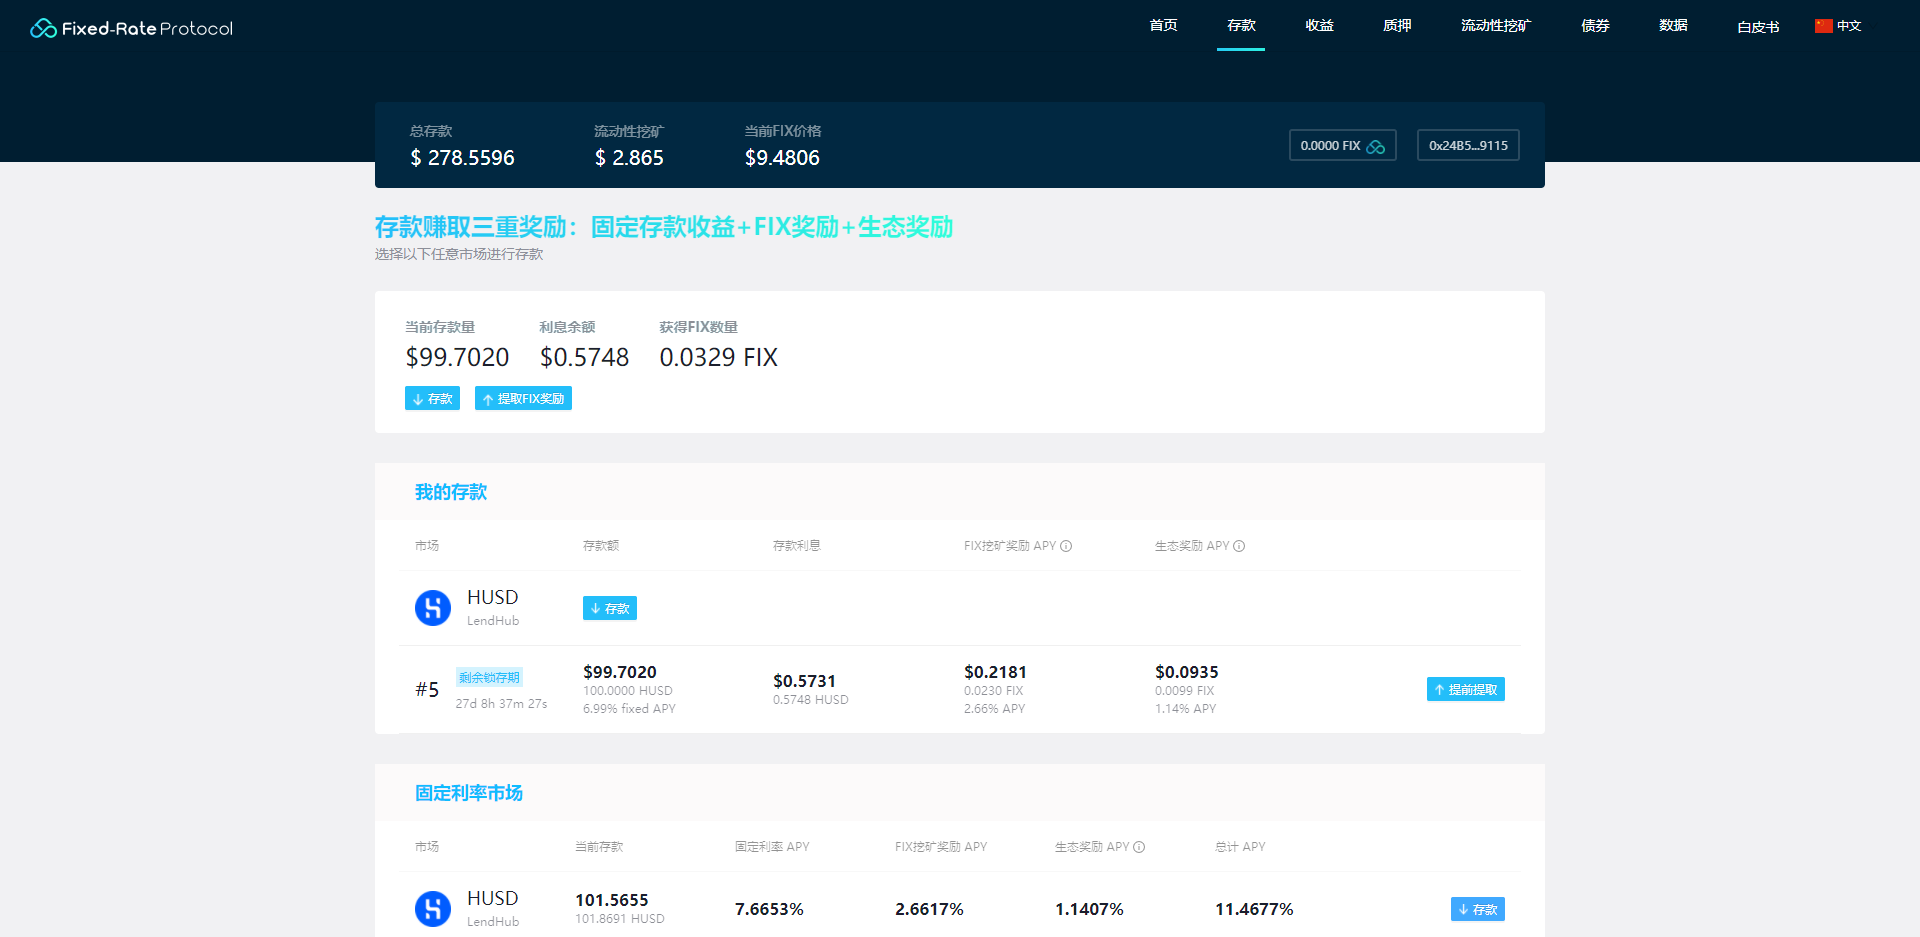Click the 固定利率市场 section heading
This screenshot has height=937, width=1920.
coord(469,793)
